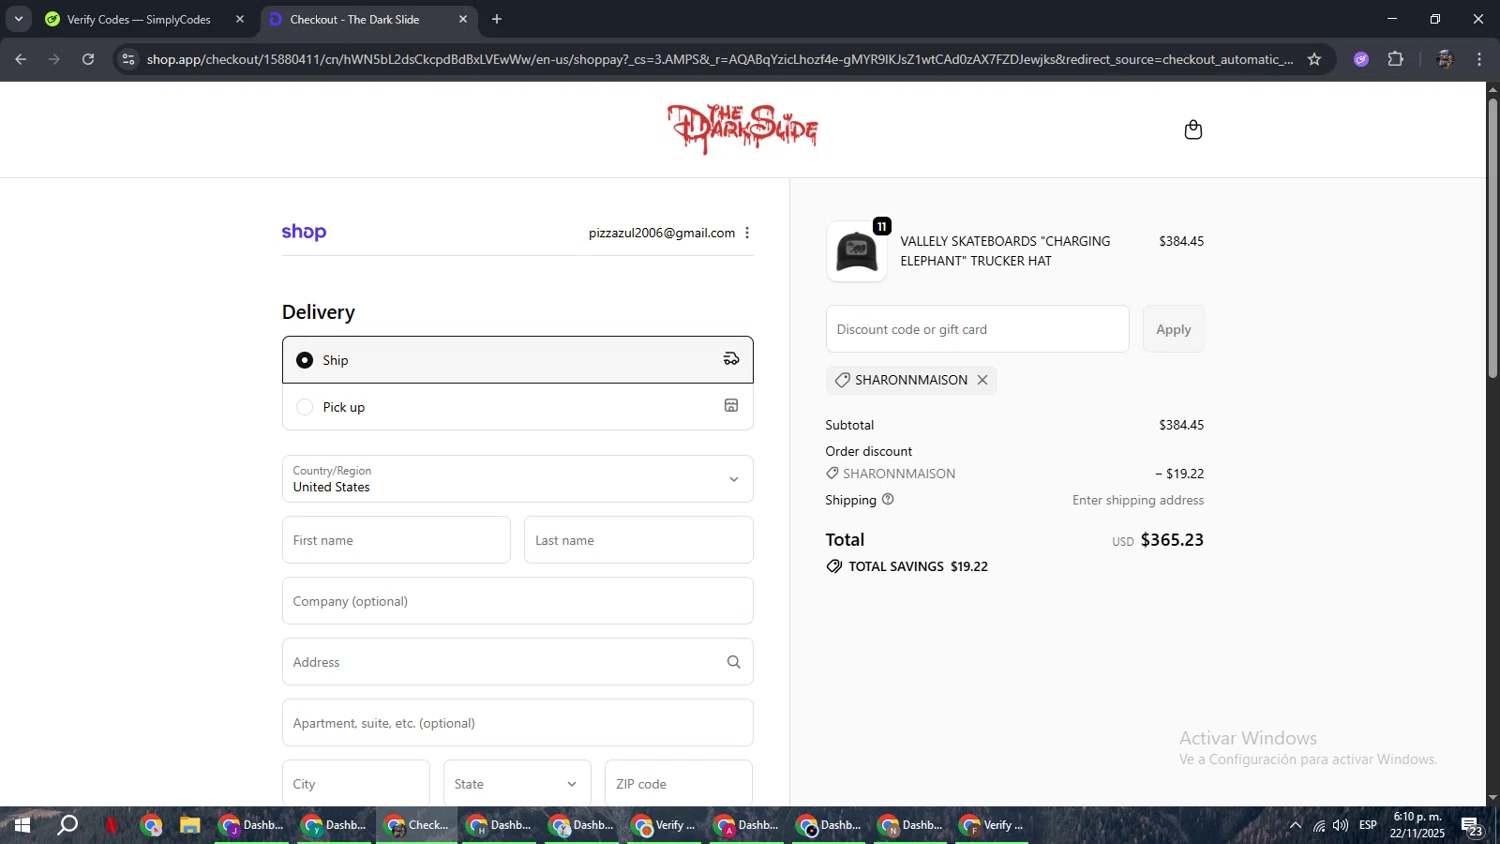The width and height of the screenshot is (1500, 844).
Task: Click the Shop logo
Action: pyautogui.click(x=304, y=232)
